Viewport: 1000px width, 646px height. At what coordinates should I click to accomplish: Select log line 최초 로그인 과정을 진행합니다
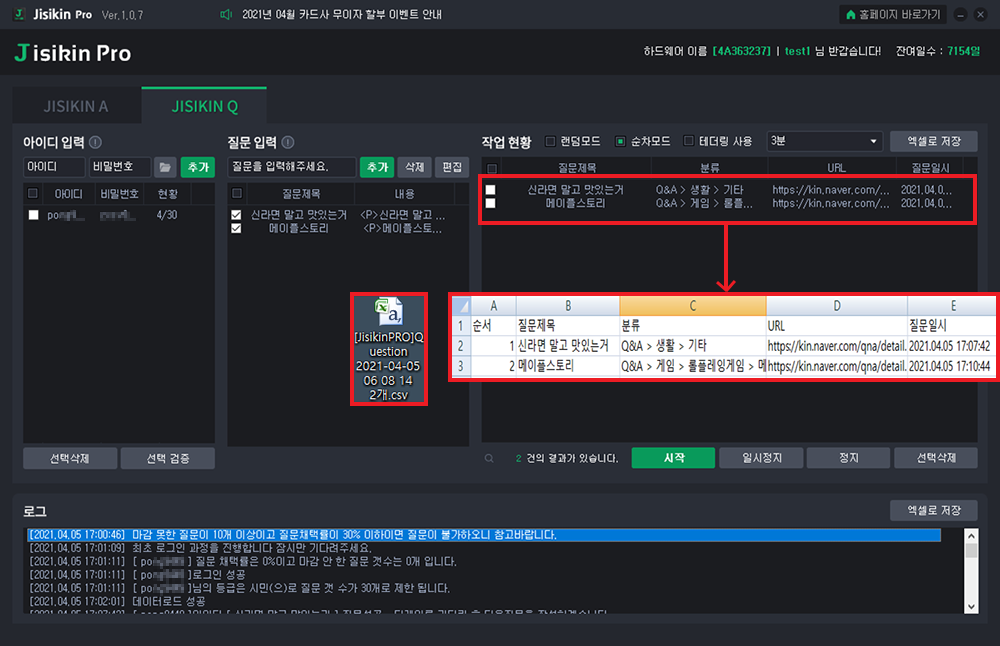click(200, 548)
